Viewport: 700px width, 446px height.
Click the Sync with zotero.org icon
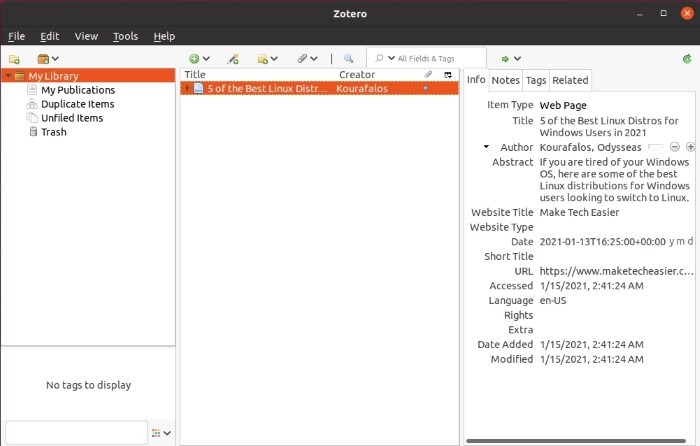(688, 58)
